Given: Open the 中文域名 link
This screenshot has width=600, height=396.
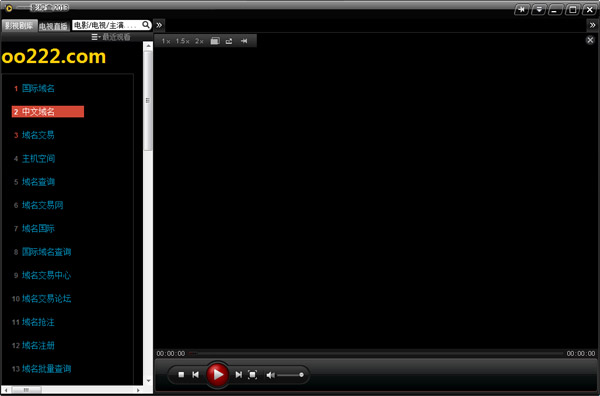Looking at the screenshot, I should point(38,112).
